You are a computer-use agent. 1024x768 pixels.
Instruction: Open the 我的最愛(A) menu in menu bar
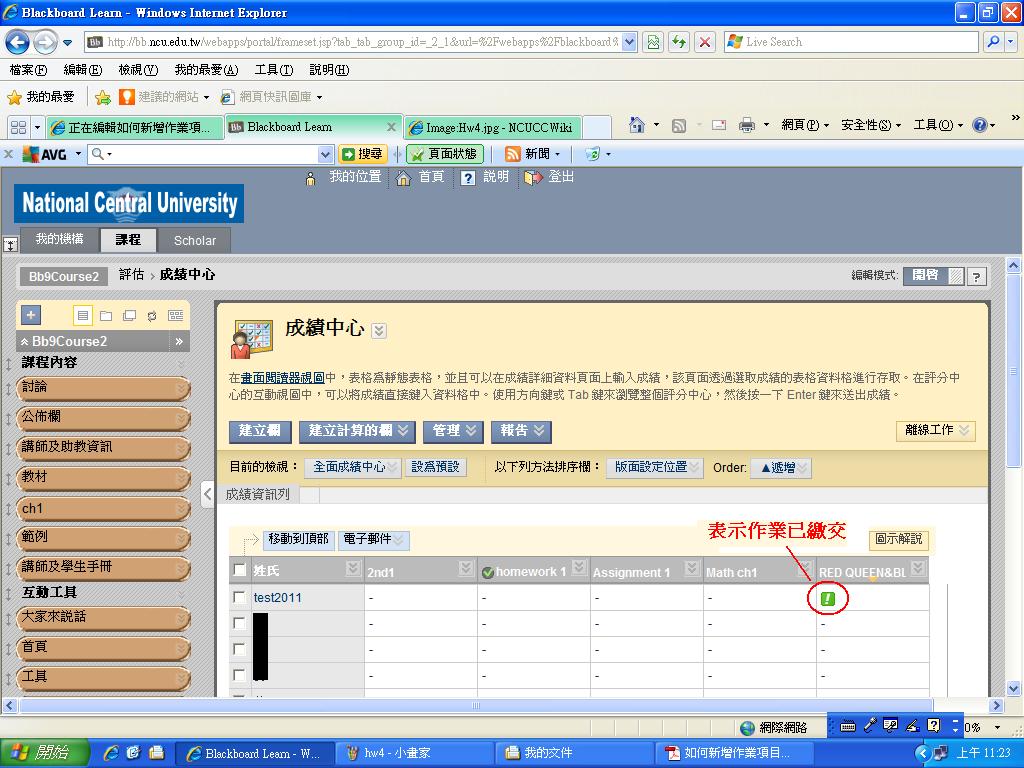pos(206,70)
